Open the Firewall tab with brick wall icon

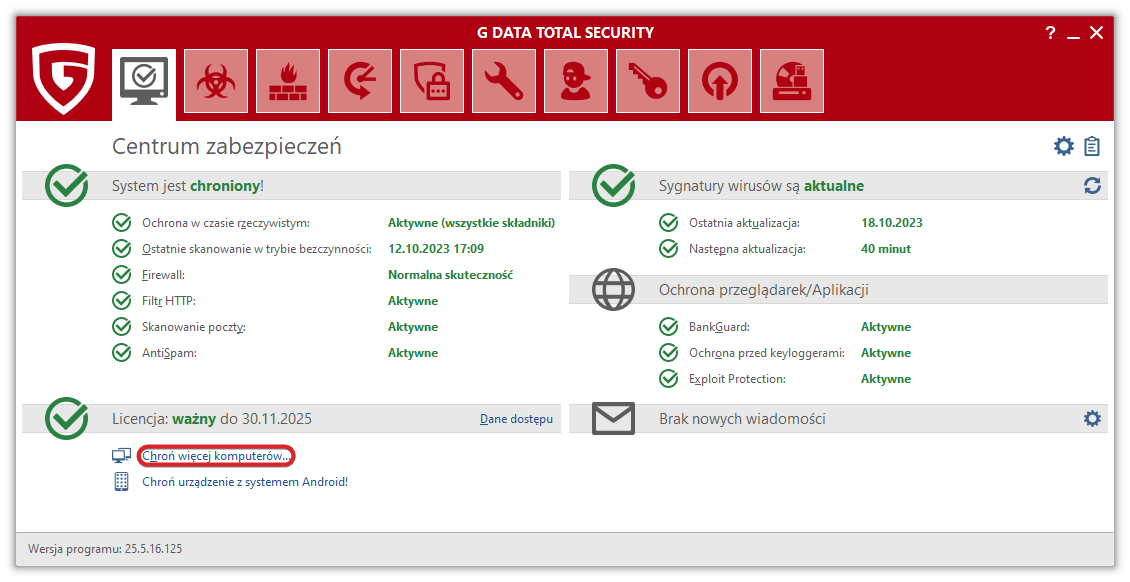click(288, 81)
